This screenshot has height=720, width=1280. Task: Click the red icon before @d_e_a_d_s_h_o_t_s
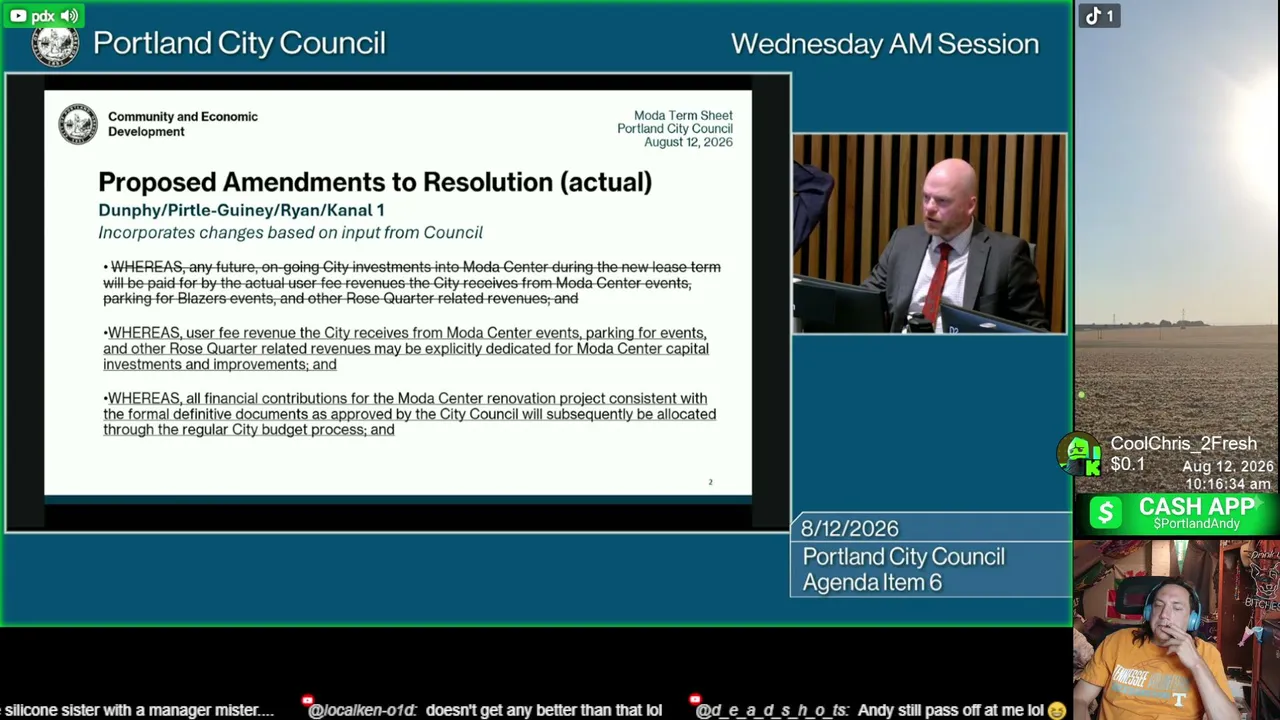(x=694, y=701)
